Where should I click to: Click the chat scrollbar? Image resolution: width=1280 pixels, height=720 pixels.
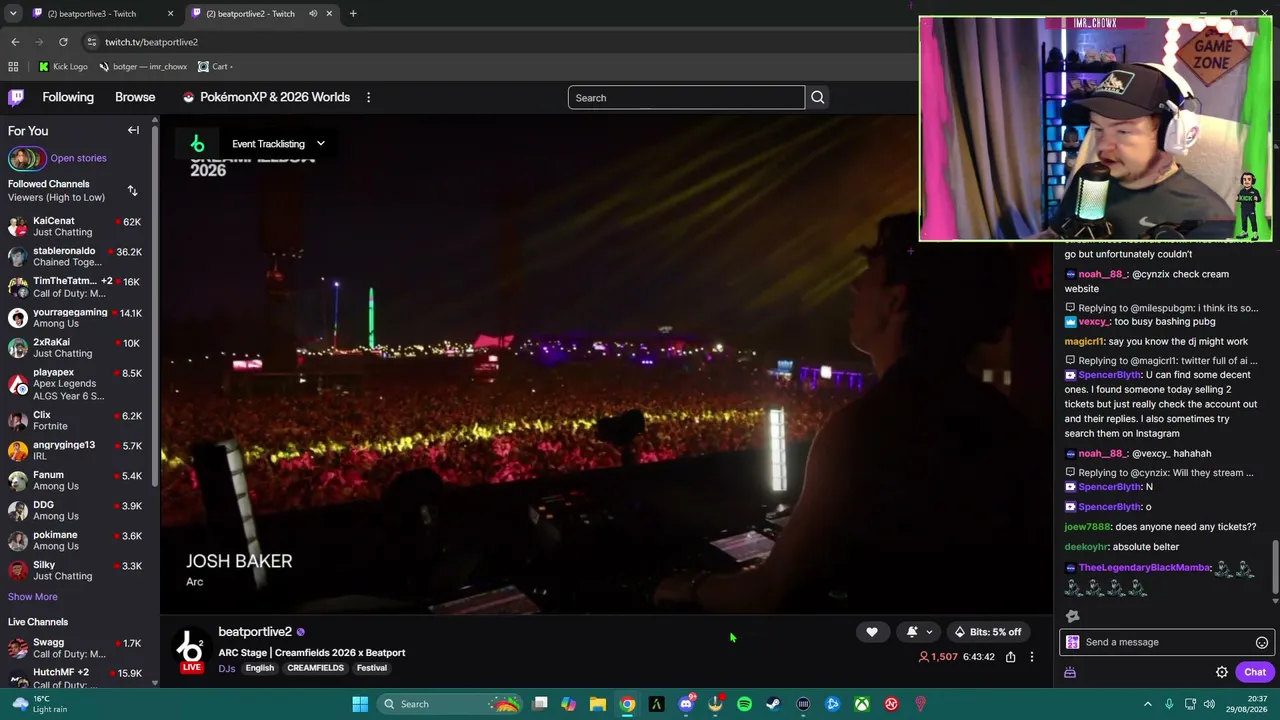pyautogui.click(x=1275, y=568)
